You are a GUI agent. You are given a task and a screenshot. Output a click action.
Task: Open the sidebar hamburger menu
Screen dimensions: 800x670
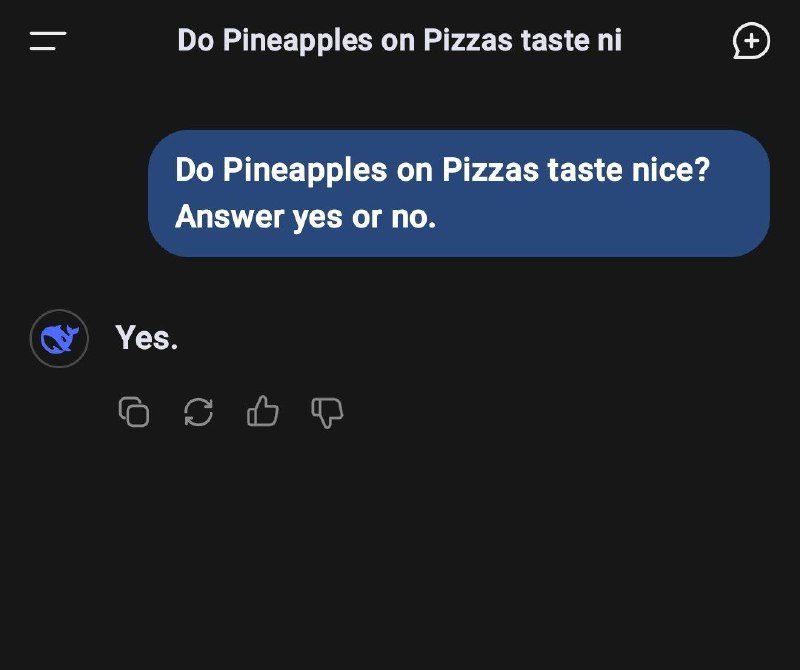[47, 41]
